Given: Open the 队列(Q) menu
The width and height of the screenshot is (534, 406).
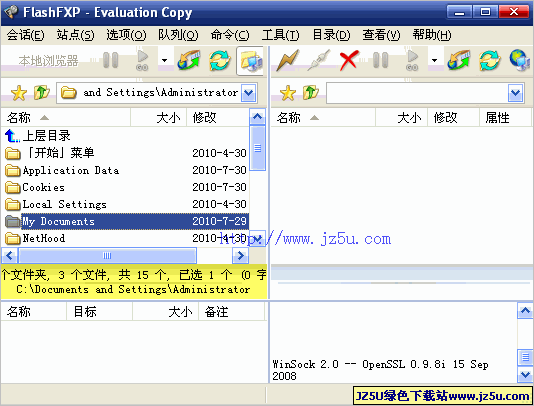Looking at the screenshot, I should (178, 35).
